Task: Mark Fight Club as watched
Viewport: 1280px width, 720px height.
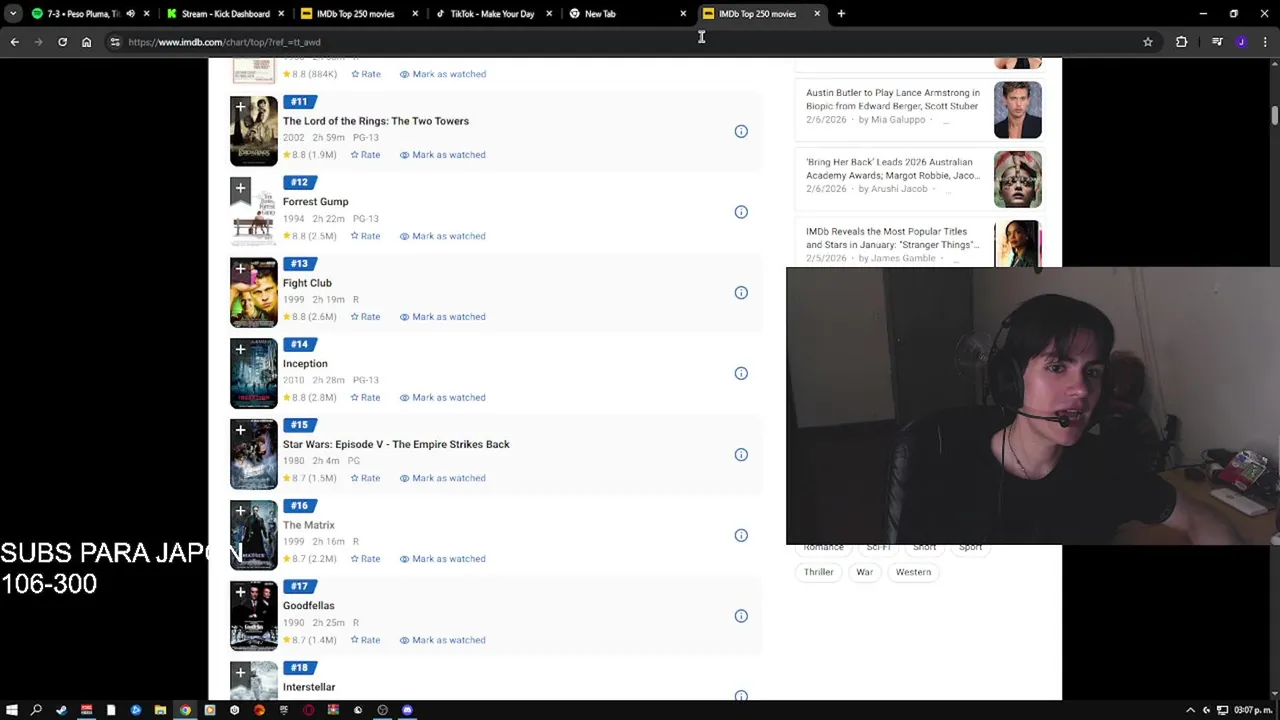Action: pyautogui.click(x=442, y=317)
